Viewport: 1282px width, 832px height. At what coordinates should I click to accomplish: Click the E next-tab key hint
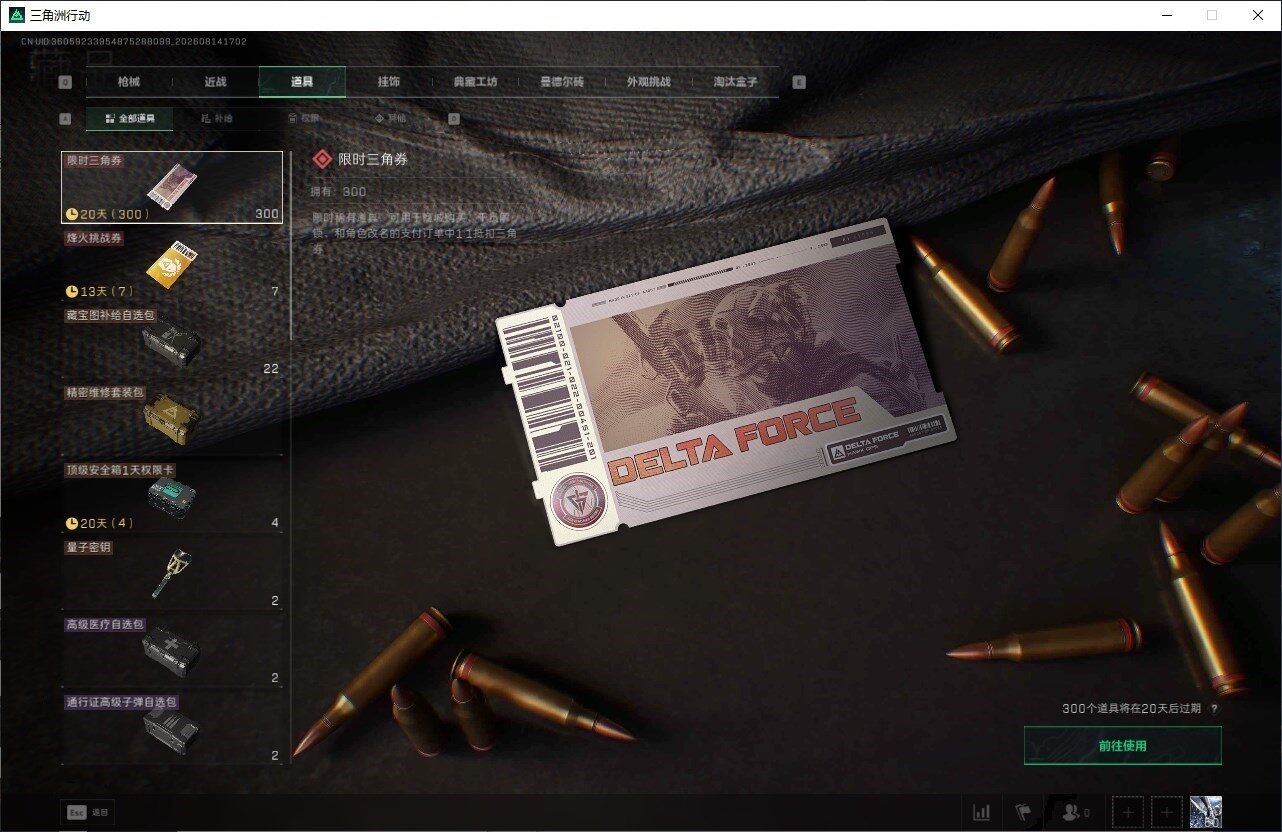799,83
